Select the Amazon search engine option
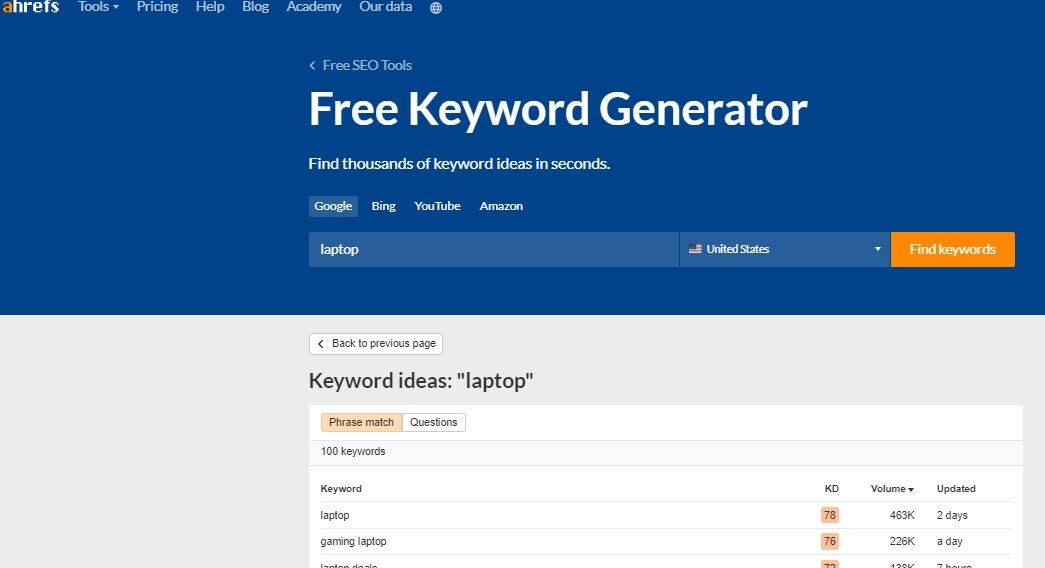This screenshot has height=568, width=1045. (501, 206)
